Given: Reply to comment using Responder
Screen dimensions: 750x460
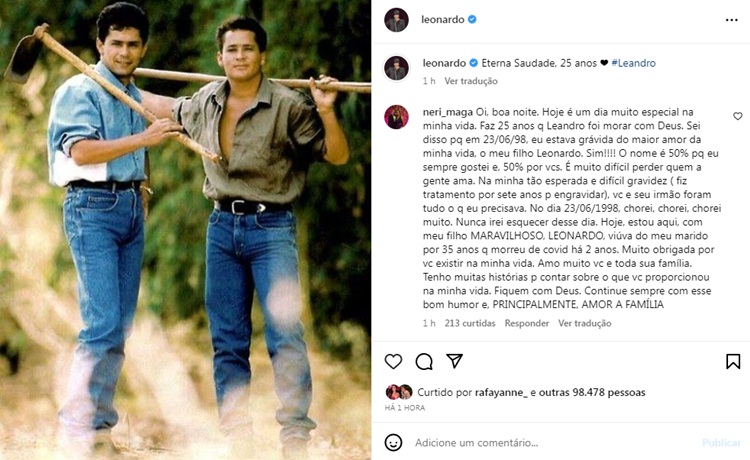Looking at the screenshot, I should (x=526, y=323).
